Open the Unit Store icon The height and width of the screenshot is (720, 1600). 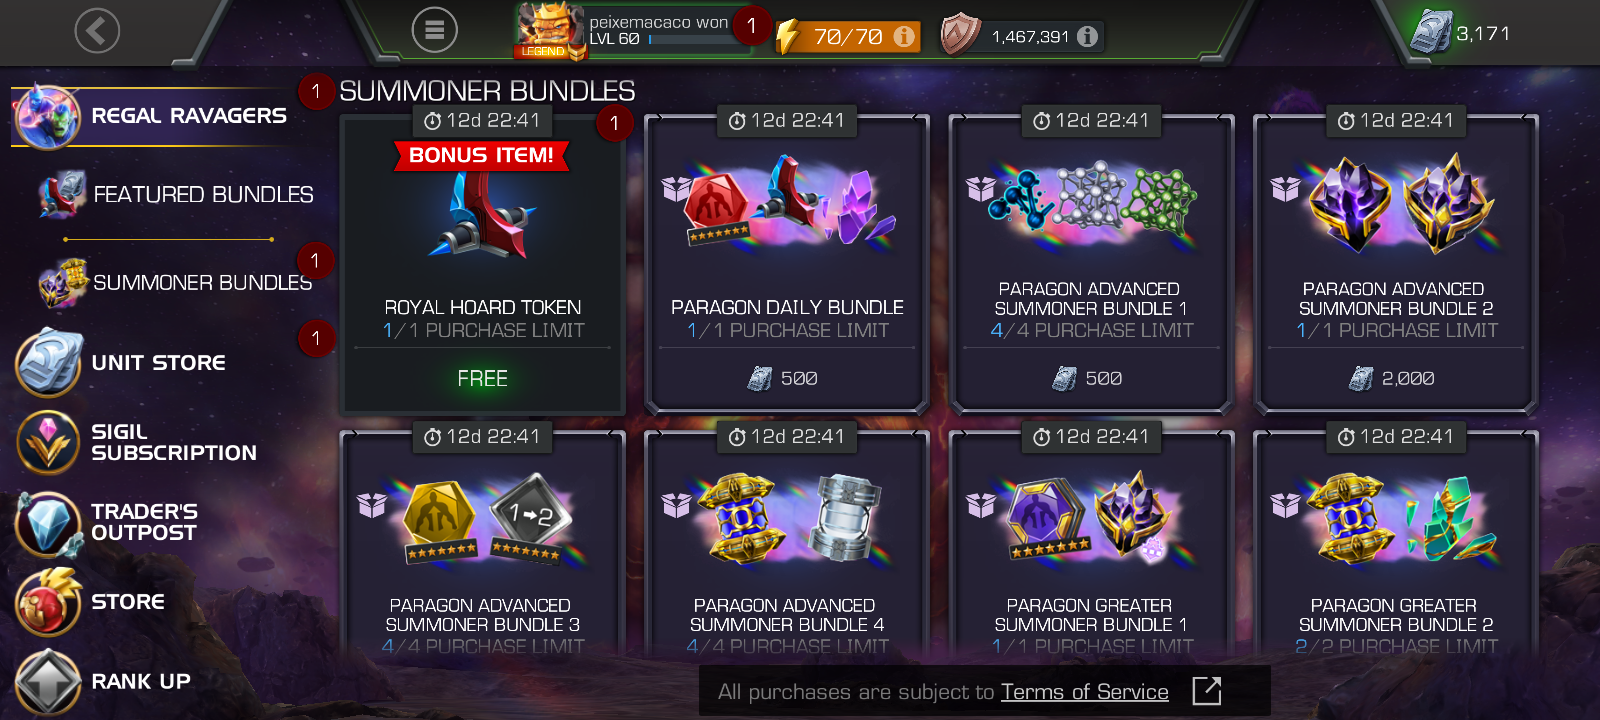tap(48, 362)
